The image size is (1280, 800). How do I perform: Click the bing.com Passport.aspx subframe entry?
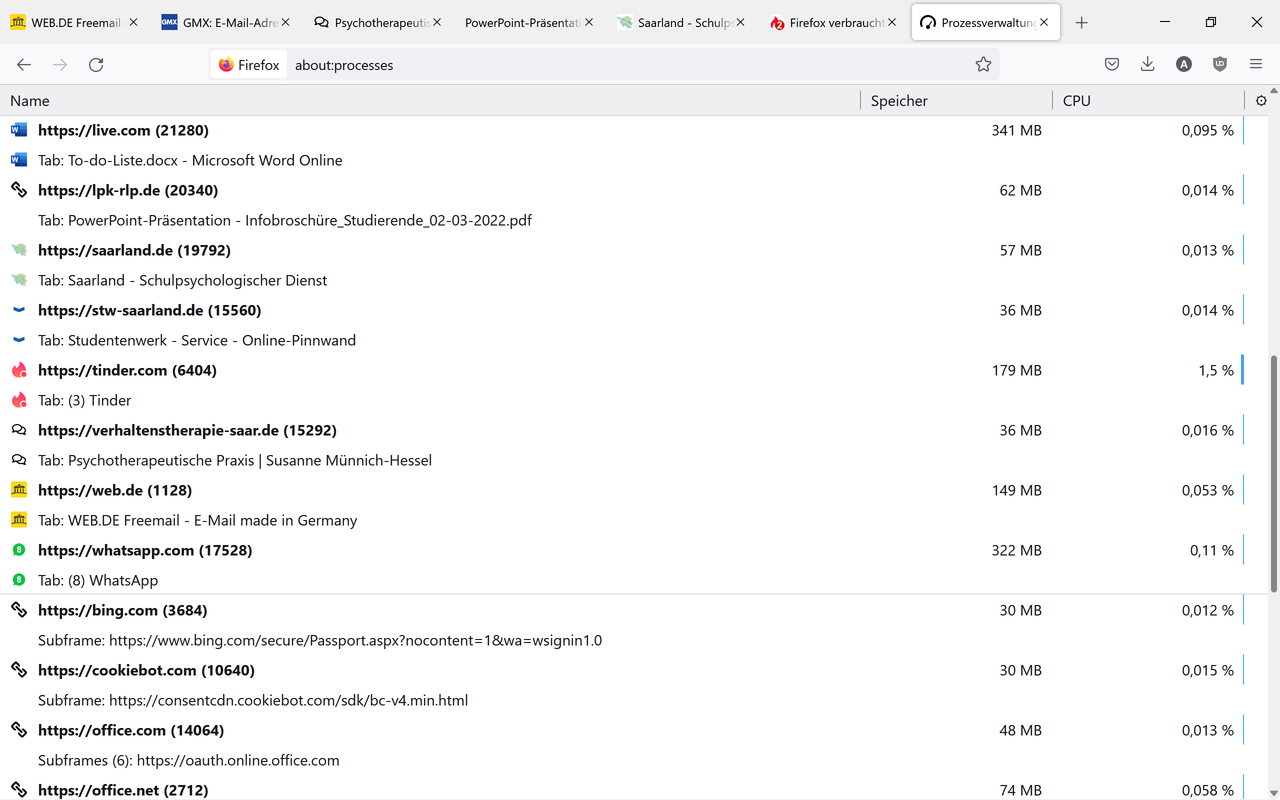[320, 640]
